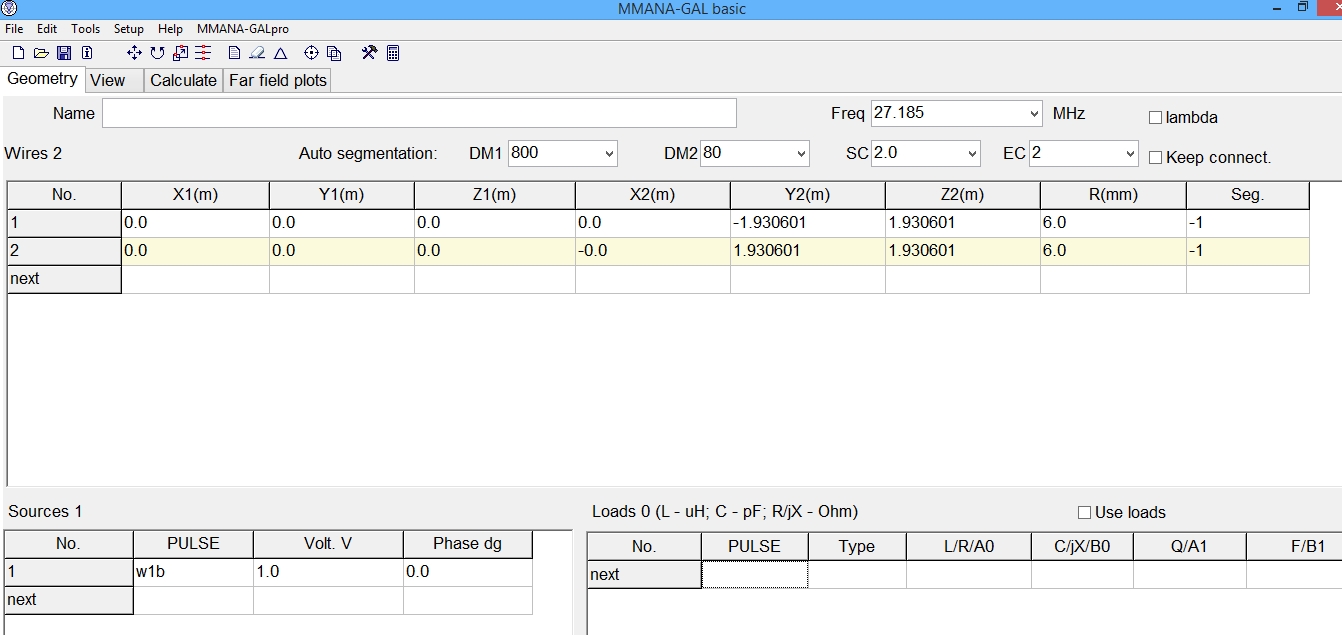Click Y2 cell 1.930601 in wire 2

[x=807, y=251]
